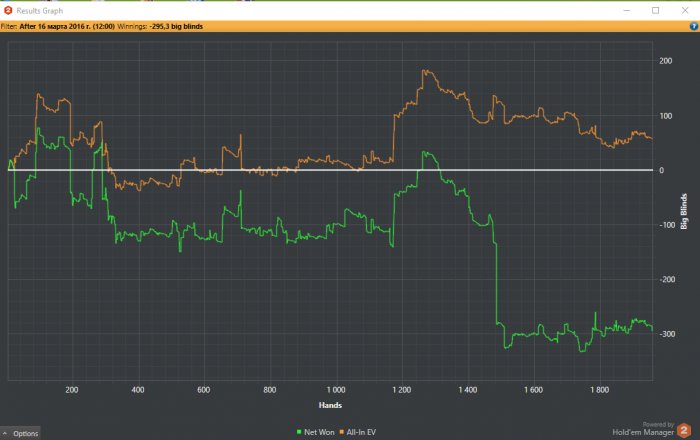This screenshot has width=700, height=440.
Task: Click the 400 hands x-axis label
Action: point(138,390)
